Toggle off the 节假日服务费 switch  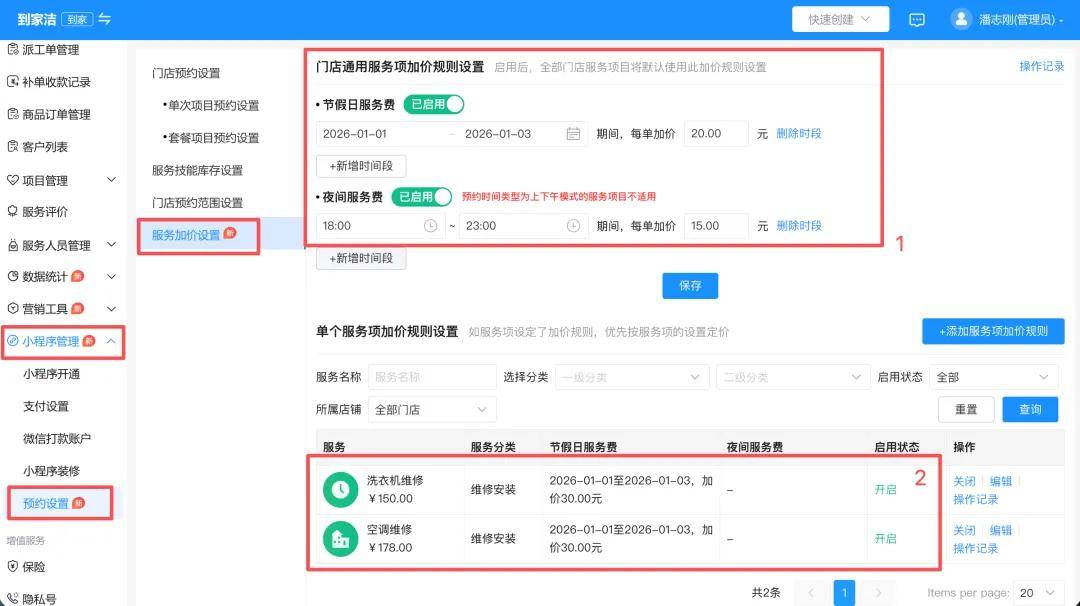point(434,104)
